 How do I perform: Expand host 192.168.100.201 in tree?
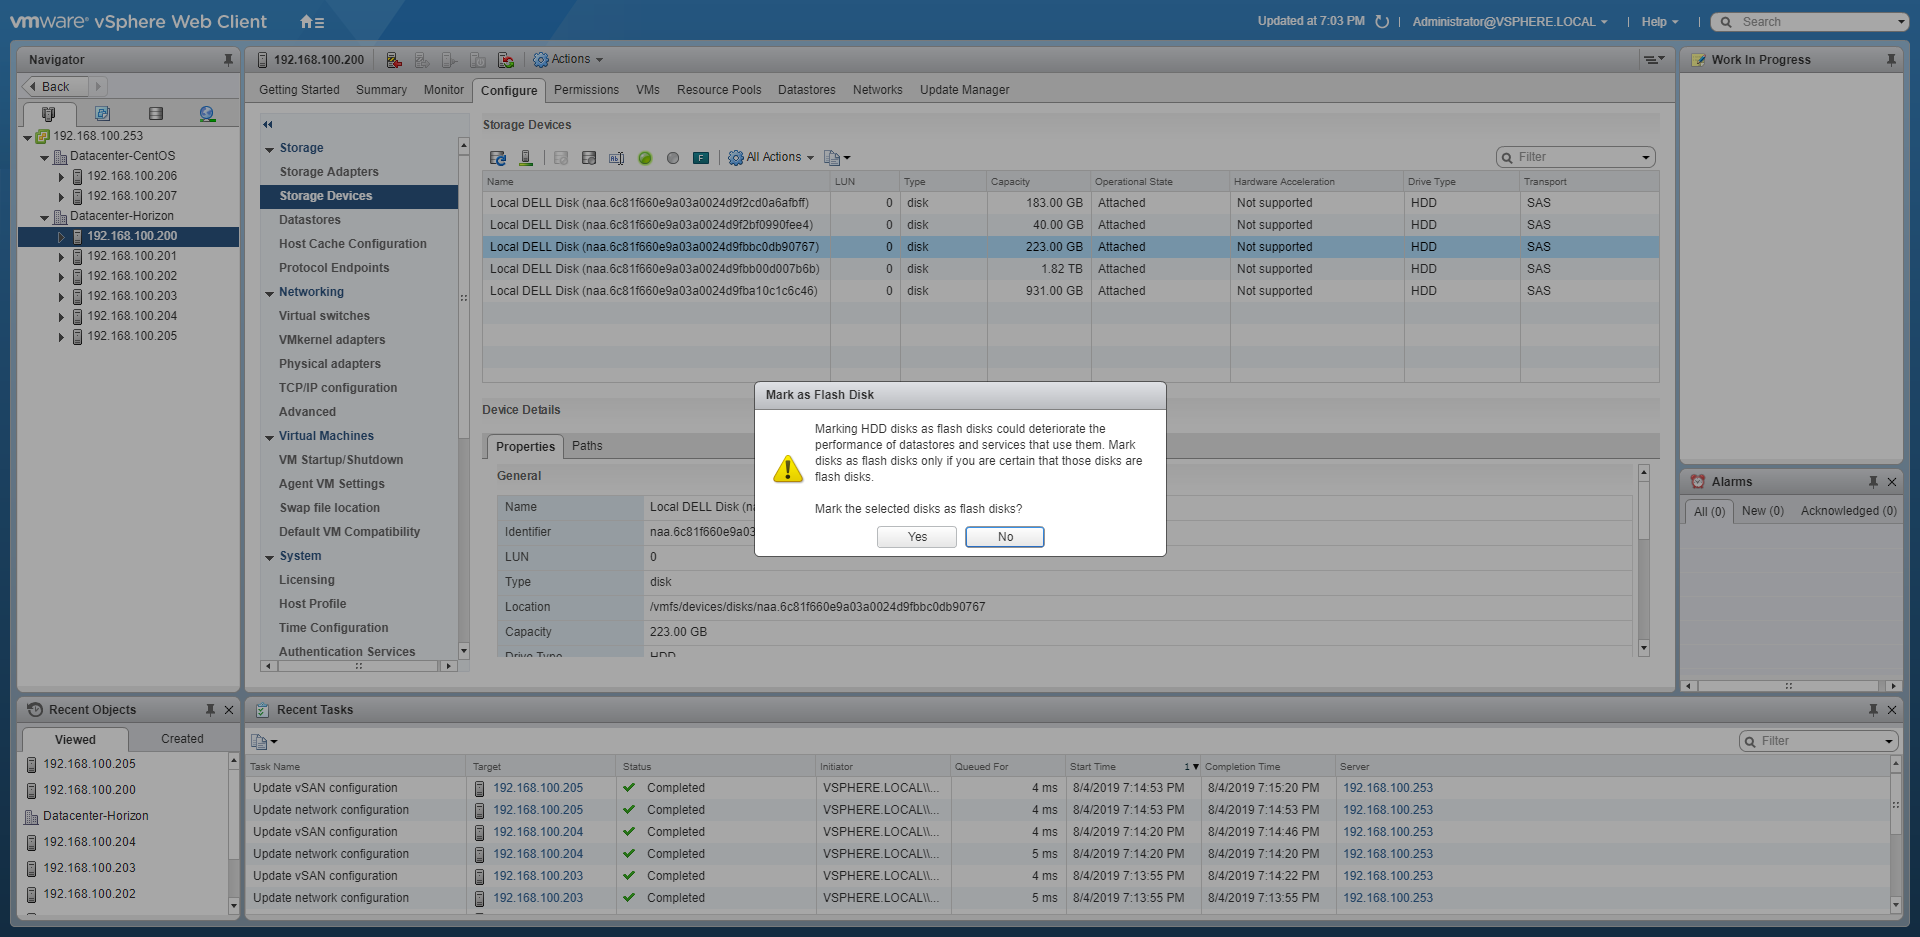[x=61, y=257]
